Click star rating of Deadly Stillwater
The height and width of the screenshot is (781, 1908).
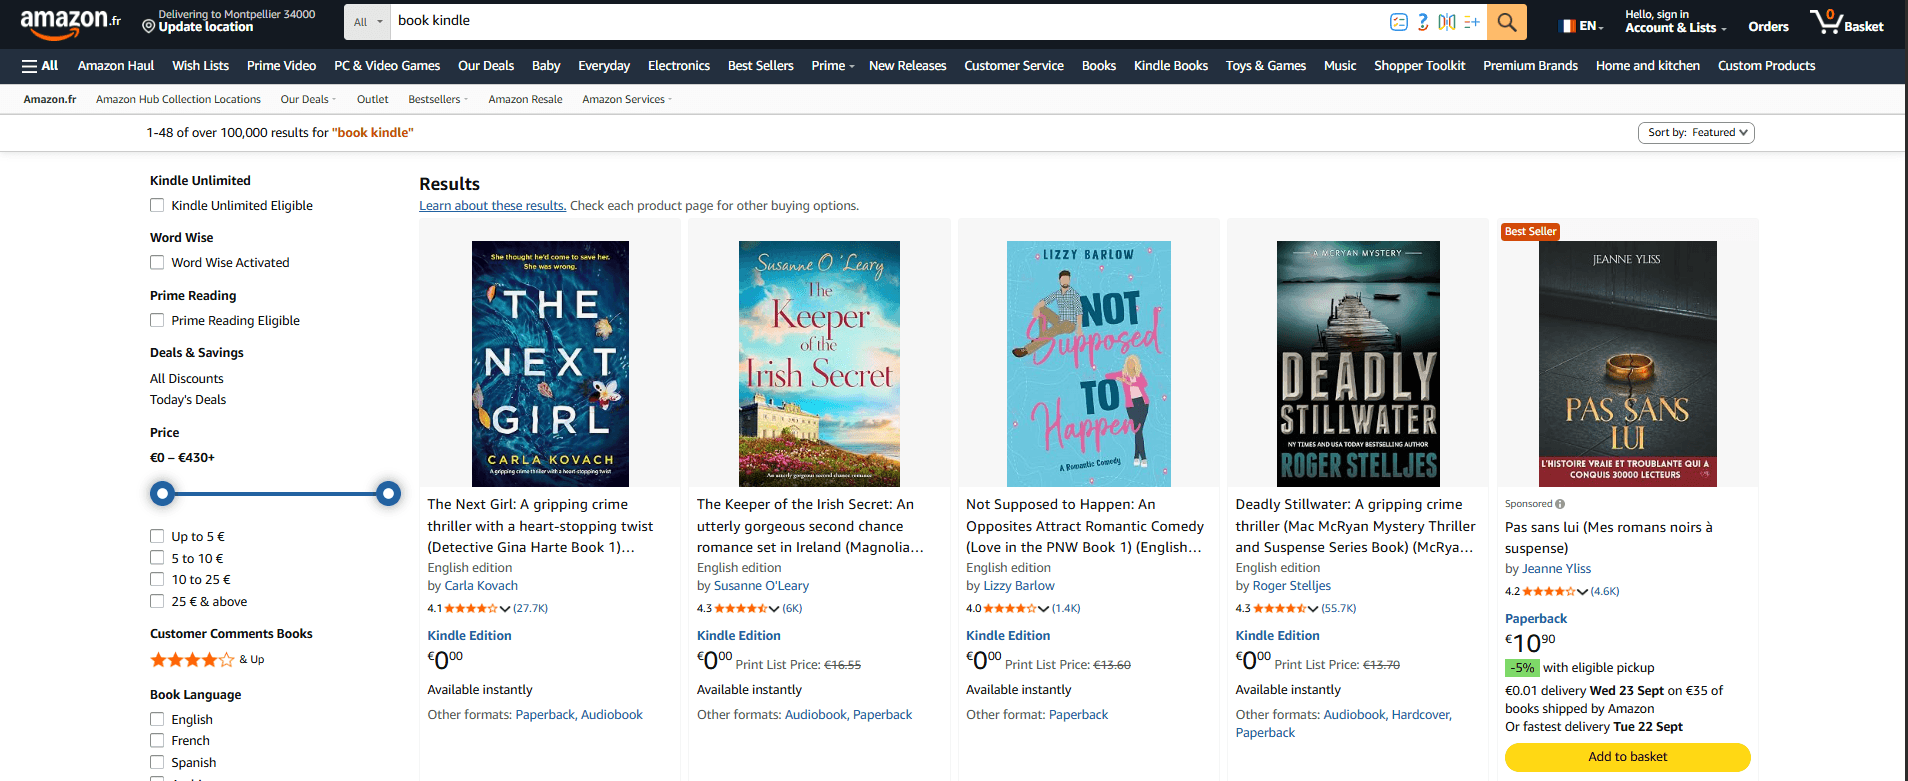[x=1280, y=608]
